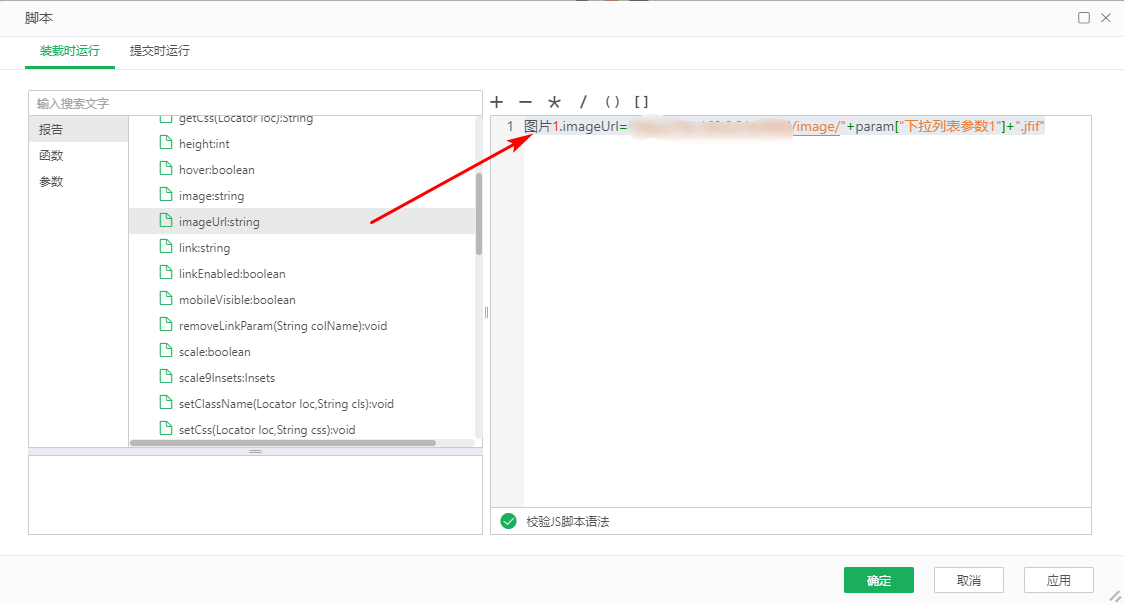Maximize the script dialog window
This screenshot has height=604, width=1124.
(x=1084, y=18)
